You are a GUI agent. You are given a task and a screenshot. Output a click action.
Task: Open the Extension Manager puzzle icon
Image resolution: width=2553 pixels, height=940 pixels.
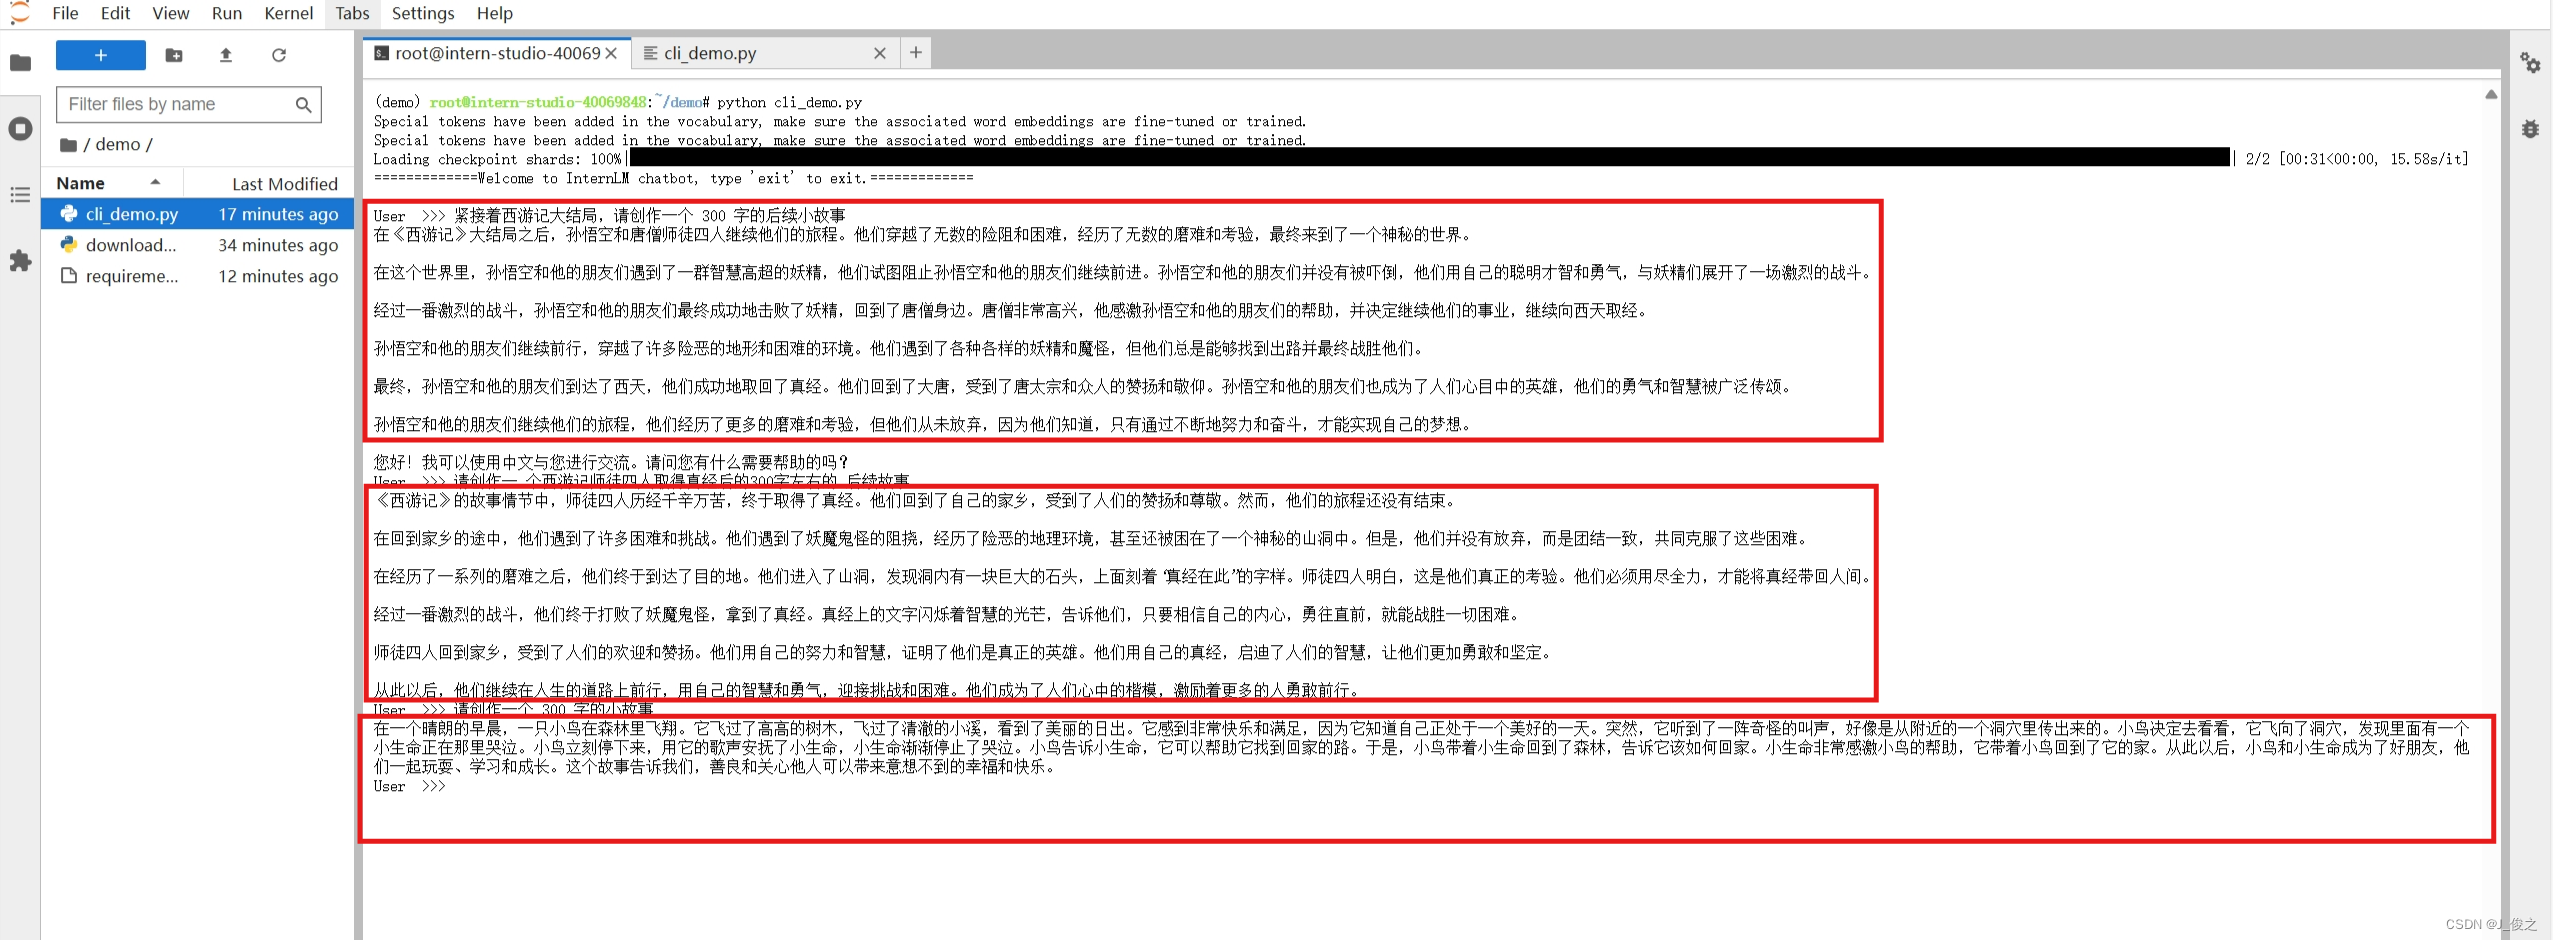click(x=20, y=261)
